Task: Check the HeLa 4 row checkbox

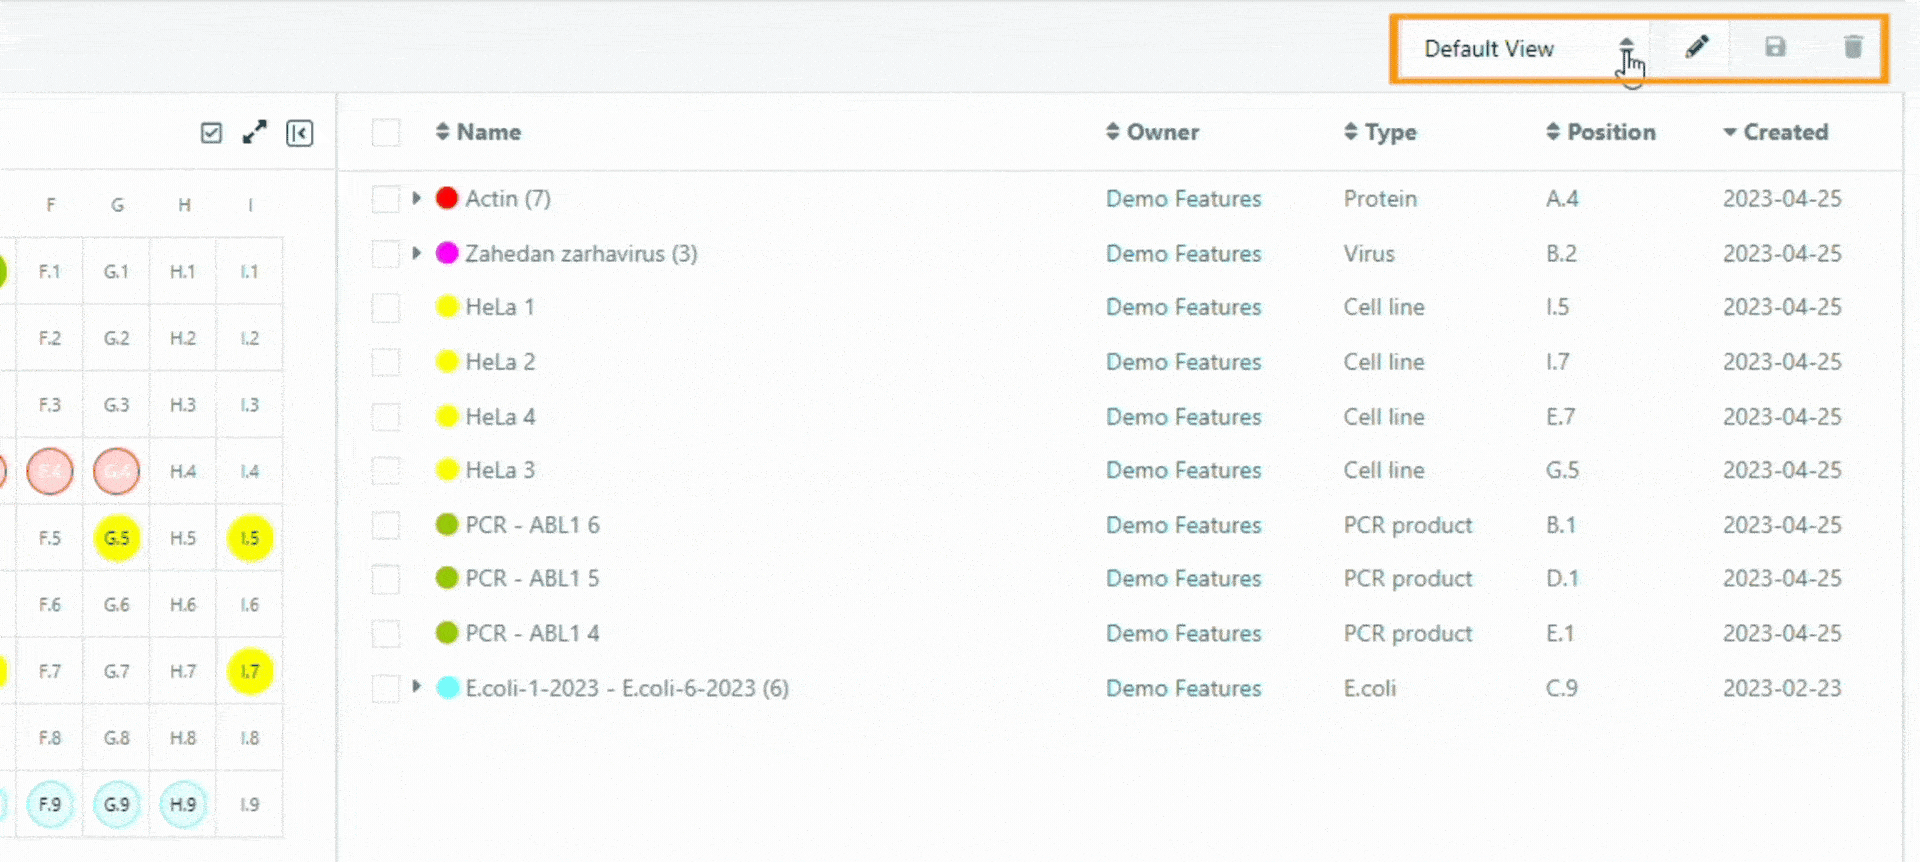Action: (x=386, y=417)
